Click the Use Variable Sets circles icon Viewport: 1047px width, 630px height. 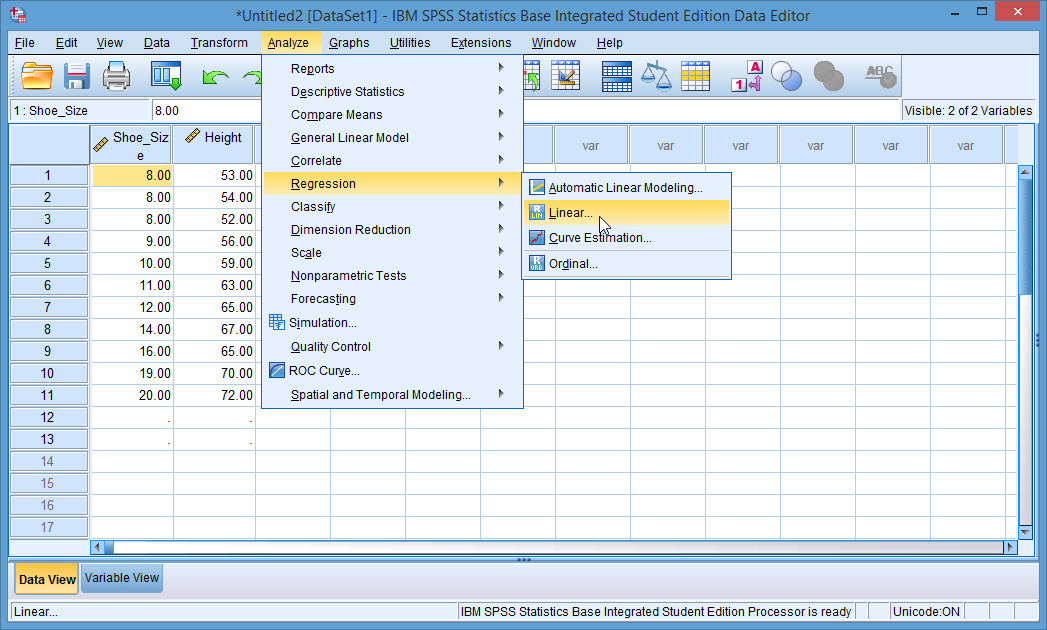[x=786, y=76]
